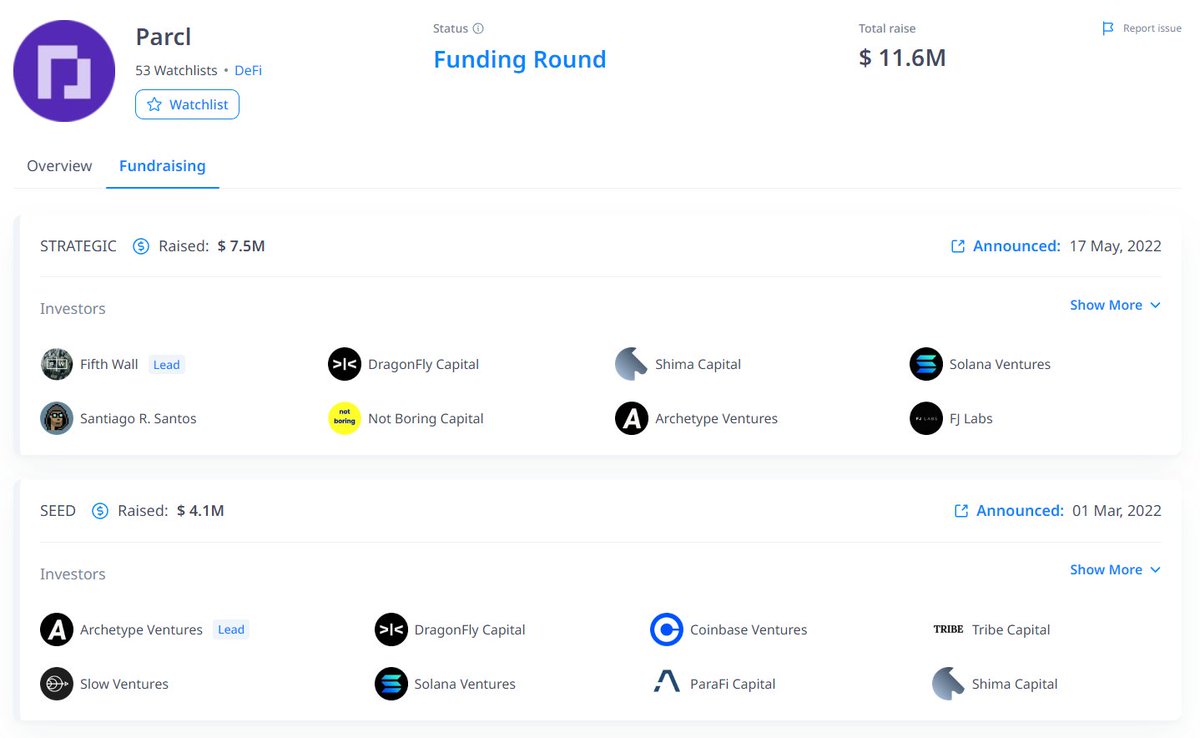Switch to the Fundraising tab
The height and width of the screenshot is (738, 1200).
tap(162, 166)
